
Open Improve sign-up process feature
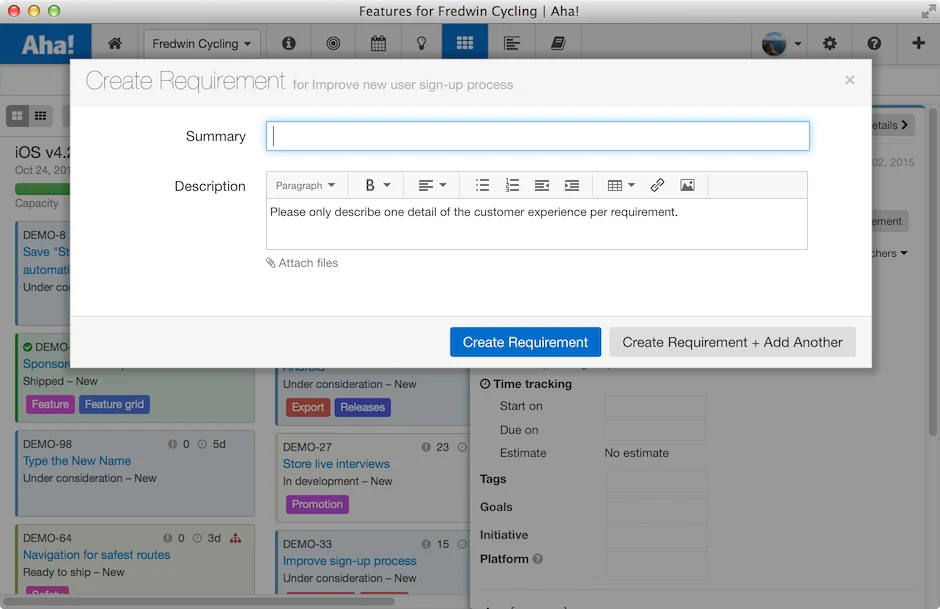350,560
